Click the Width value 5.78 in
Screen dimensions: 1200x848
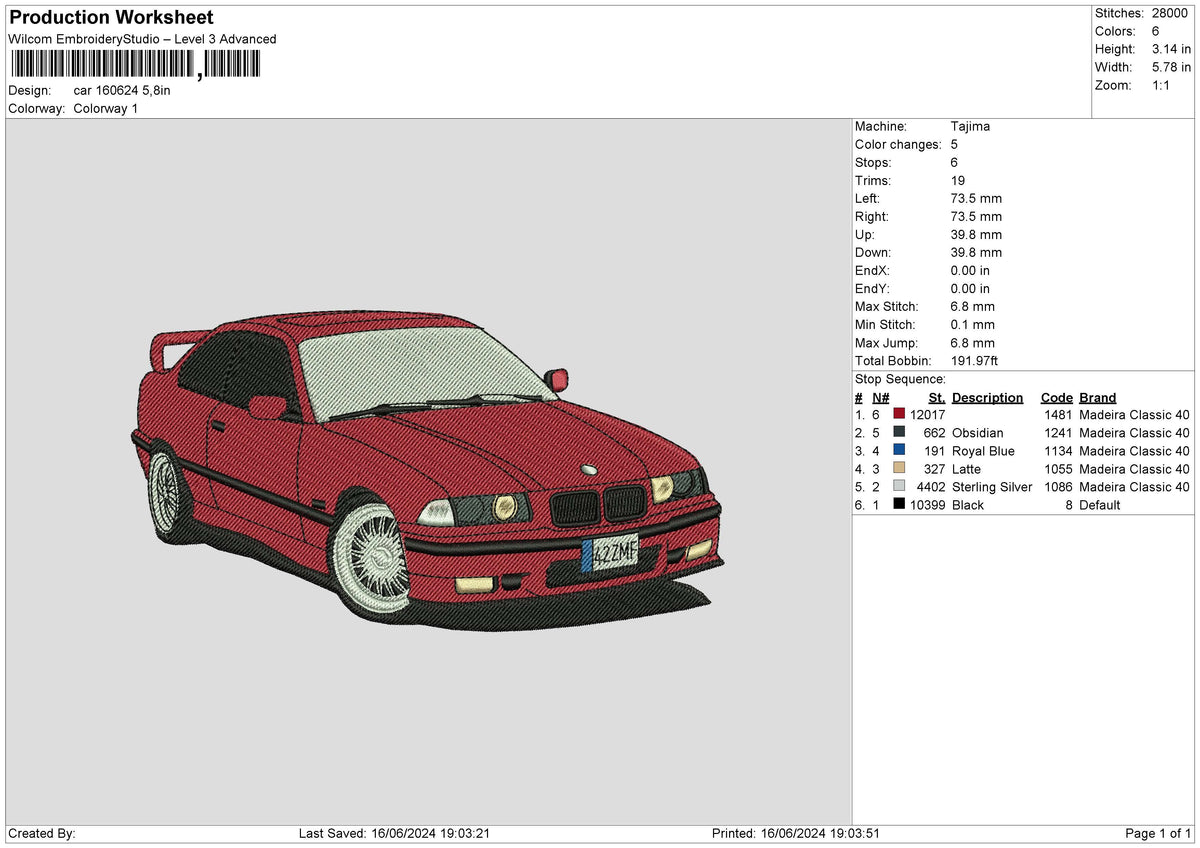[x=1171, y=67]
